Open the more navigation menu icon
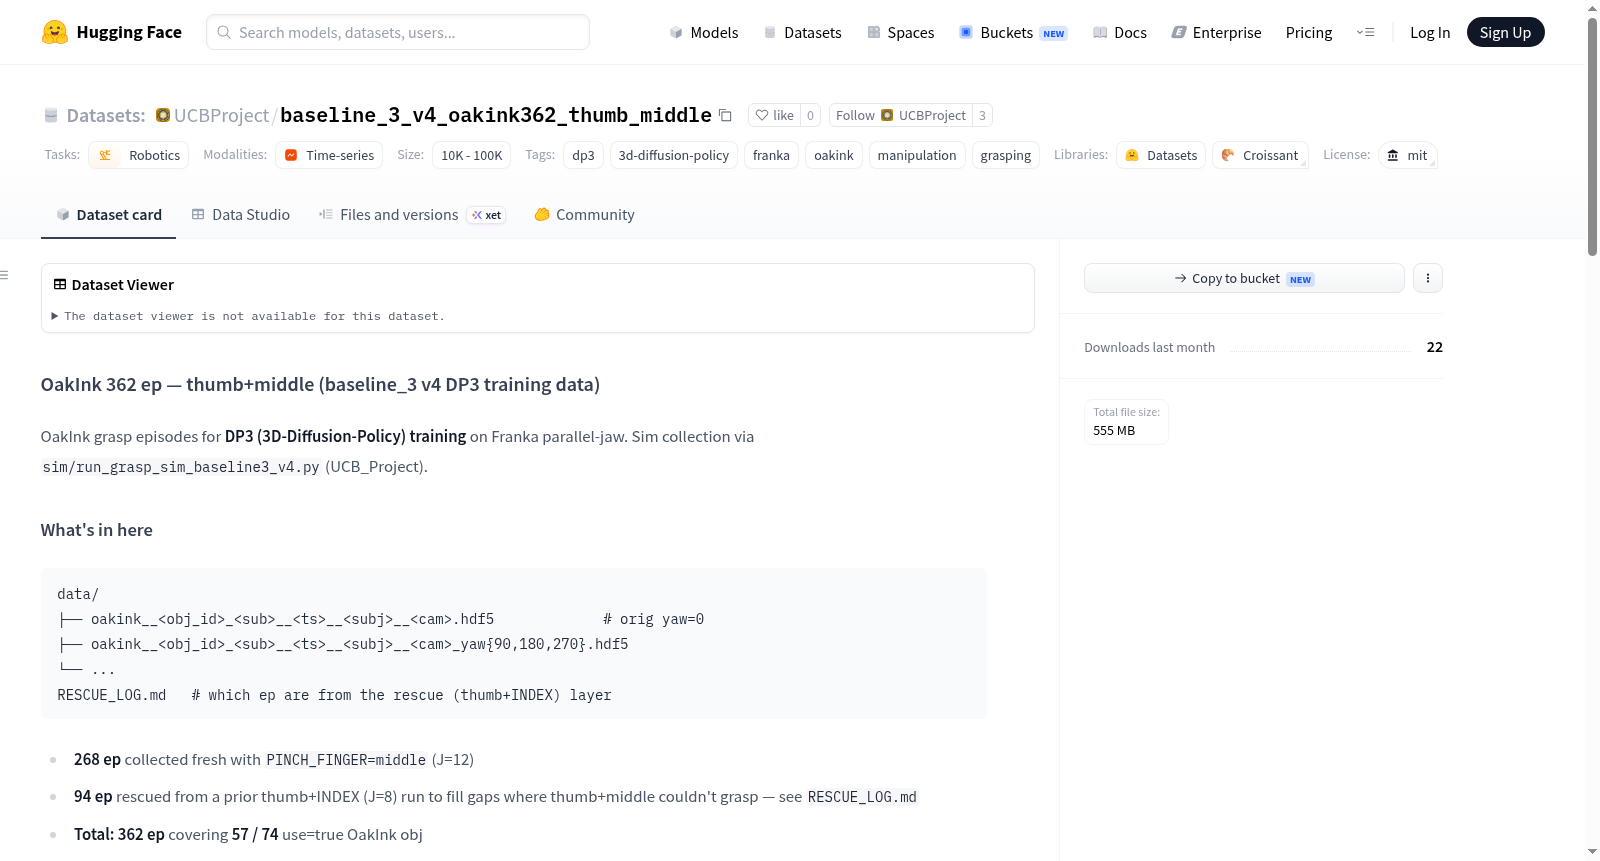The height and width of the screenshot is (861, 1600). pyautogui.click(x=1365, y=32)
